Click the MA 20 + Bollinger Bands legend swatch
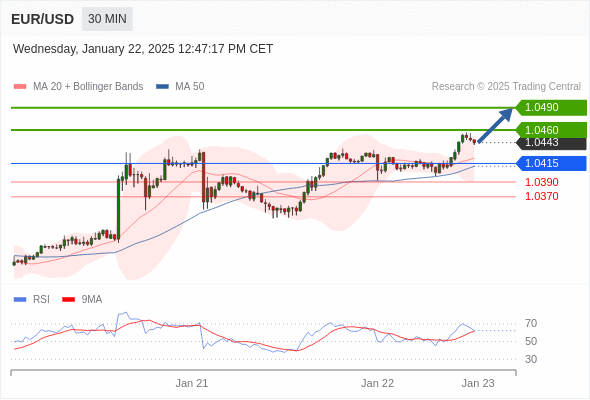590x400 pixels. click(x=20, y=87)
